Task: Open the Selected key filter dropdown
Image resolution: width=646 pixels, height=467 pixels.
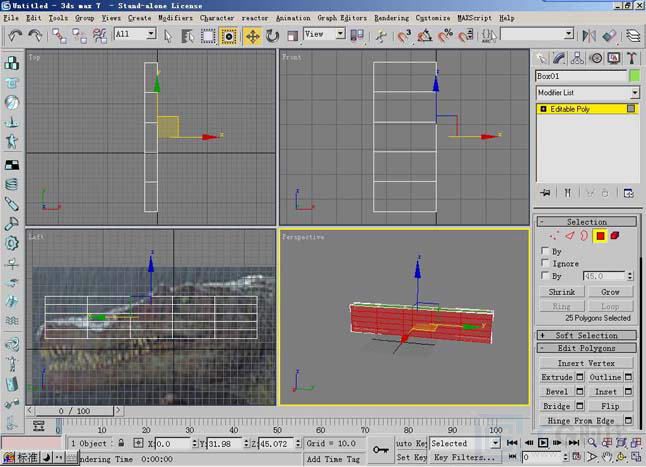Action: click(x=465, y=443)
